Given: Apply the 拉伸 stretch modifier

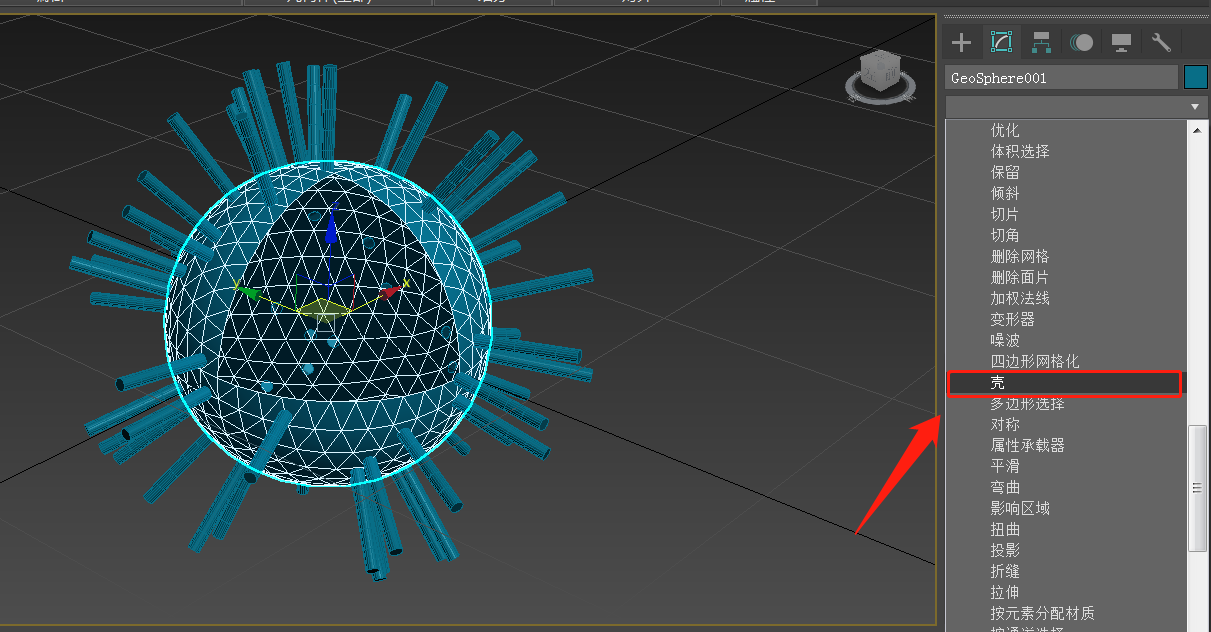Looking at the screenshot, I should pyautogui.click(x=1005, y=592).
